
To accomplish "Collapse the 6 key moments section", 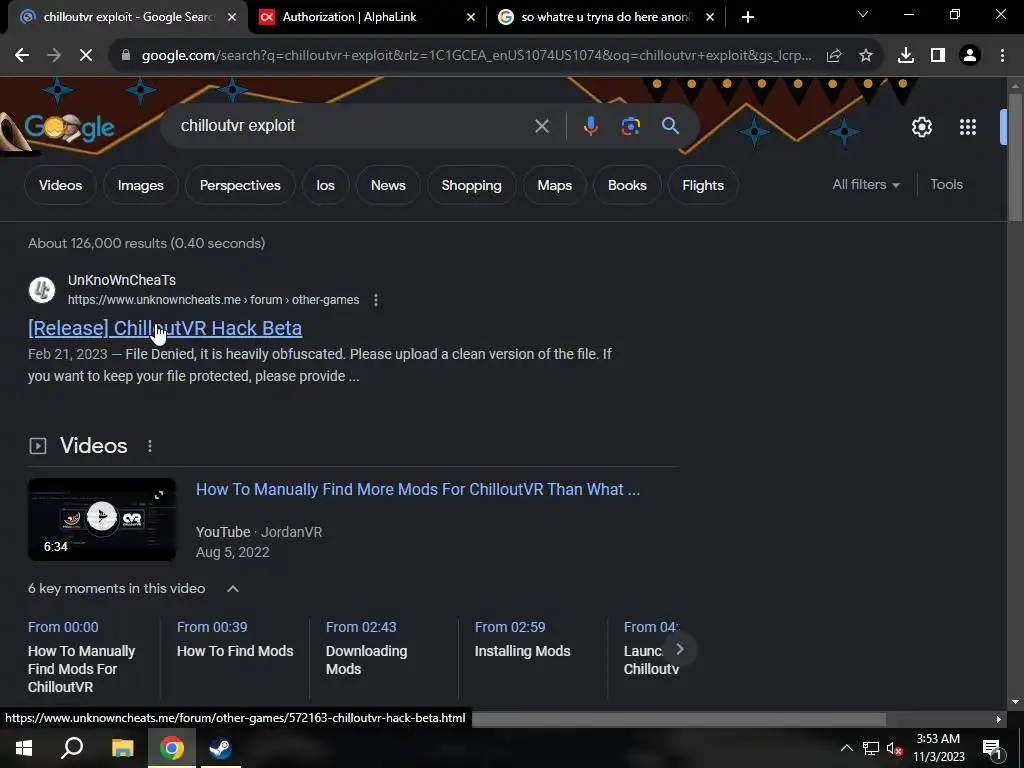I will click(x=232, y=589).
